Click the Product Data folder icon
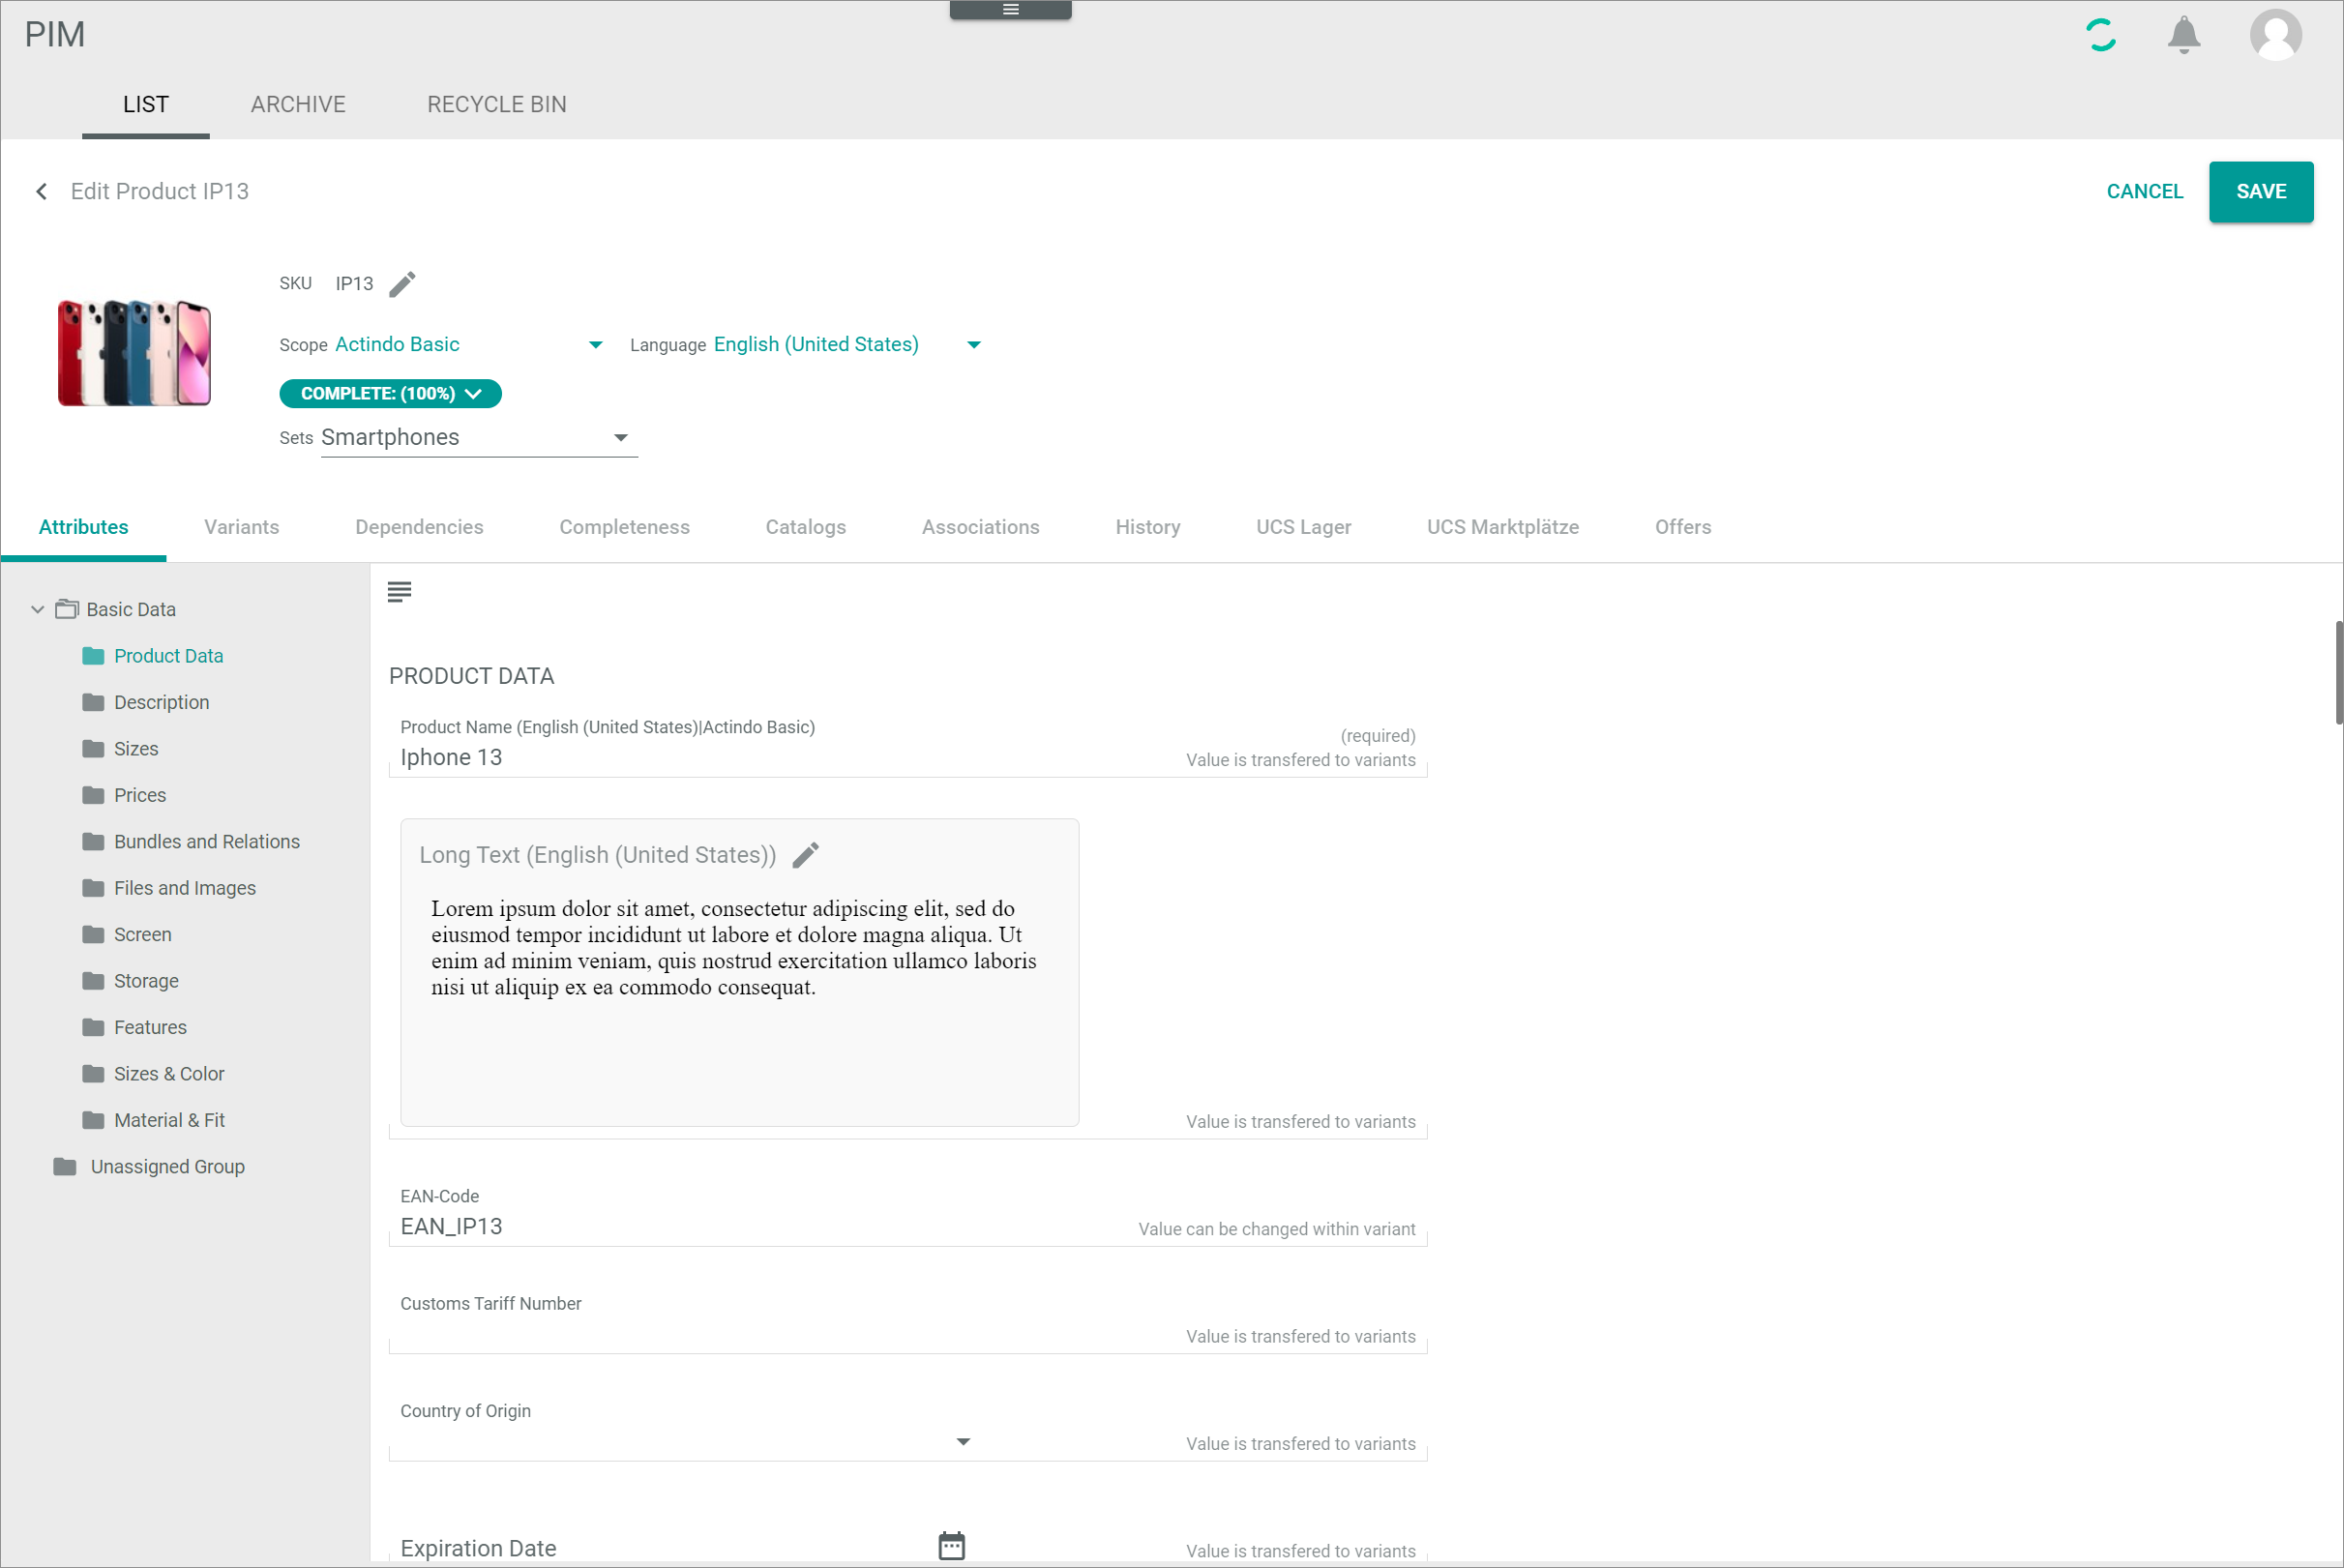Screen dimensions: 2344x1568 (x=93, y=656)
